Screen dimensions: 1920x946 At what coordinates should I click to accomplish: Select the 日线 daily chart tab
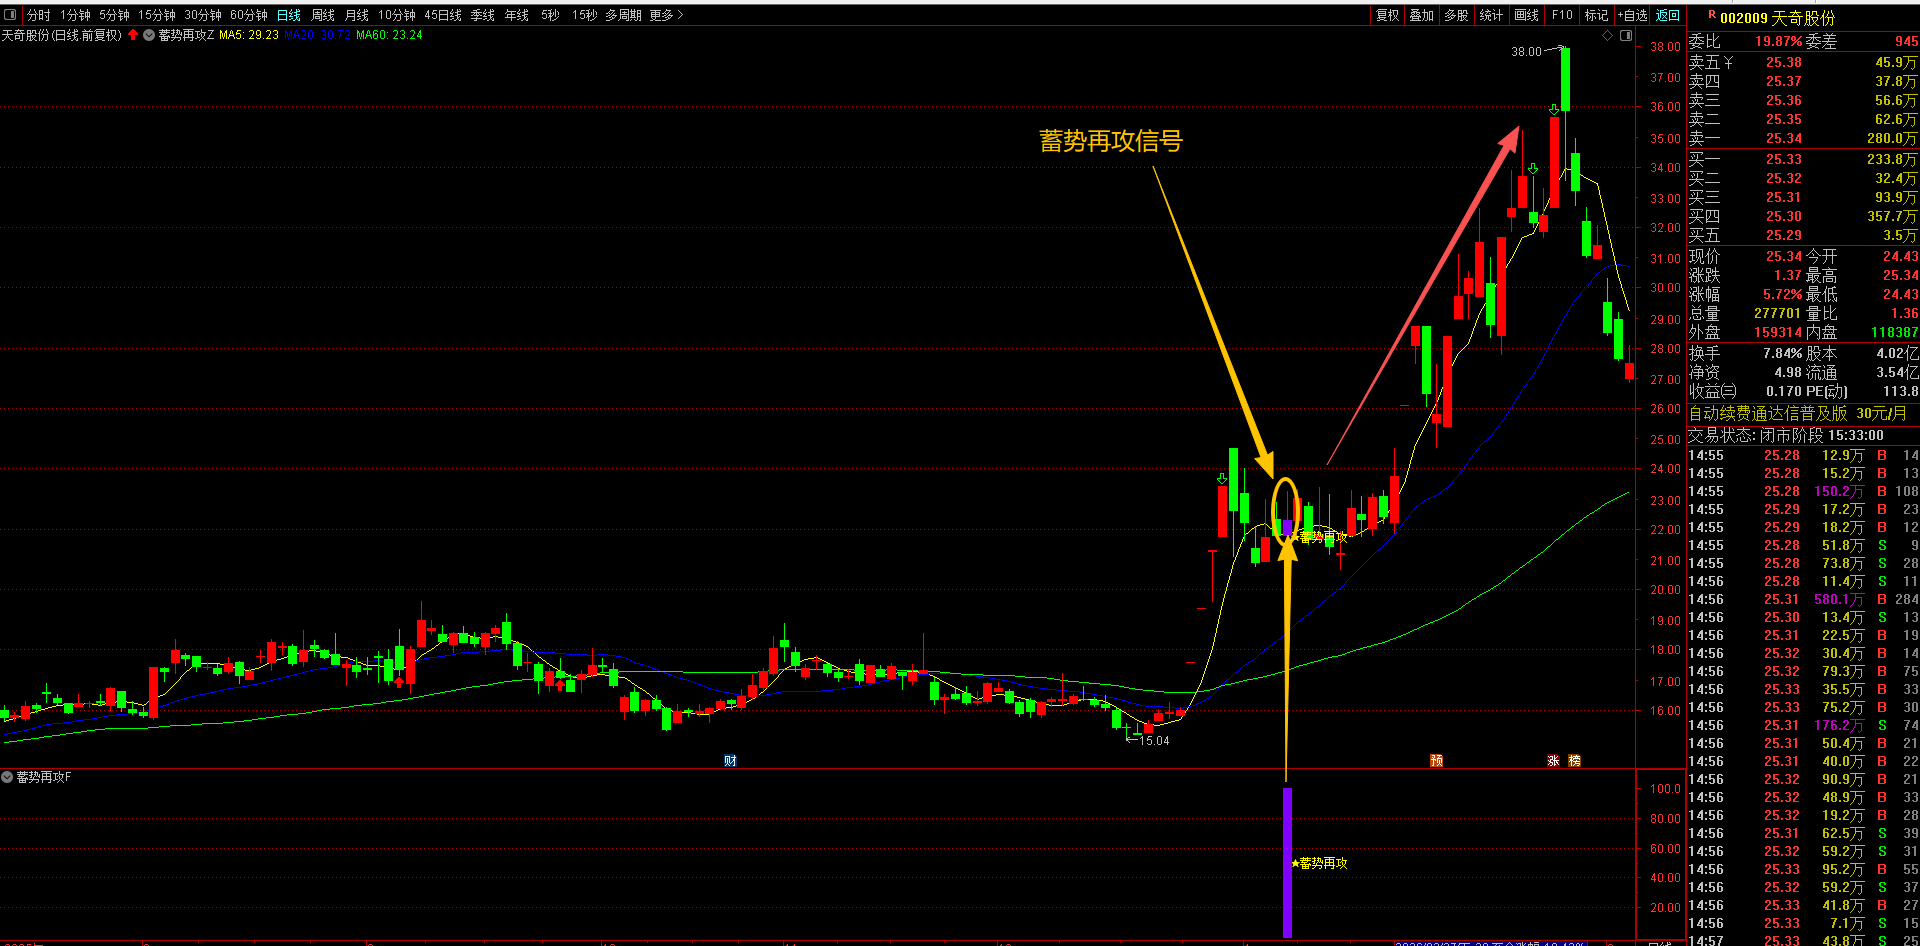click(289, 15)
